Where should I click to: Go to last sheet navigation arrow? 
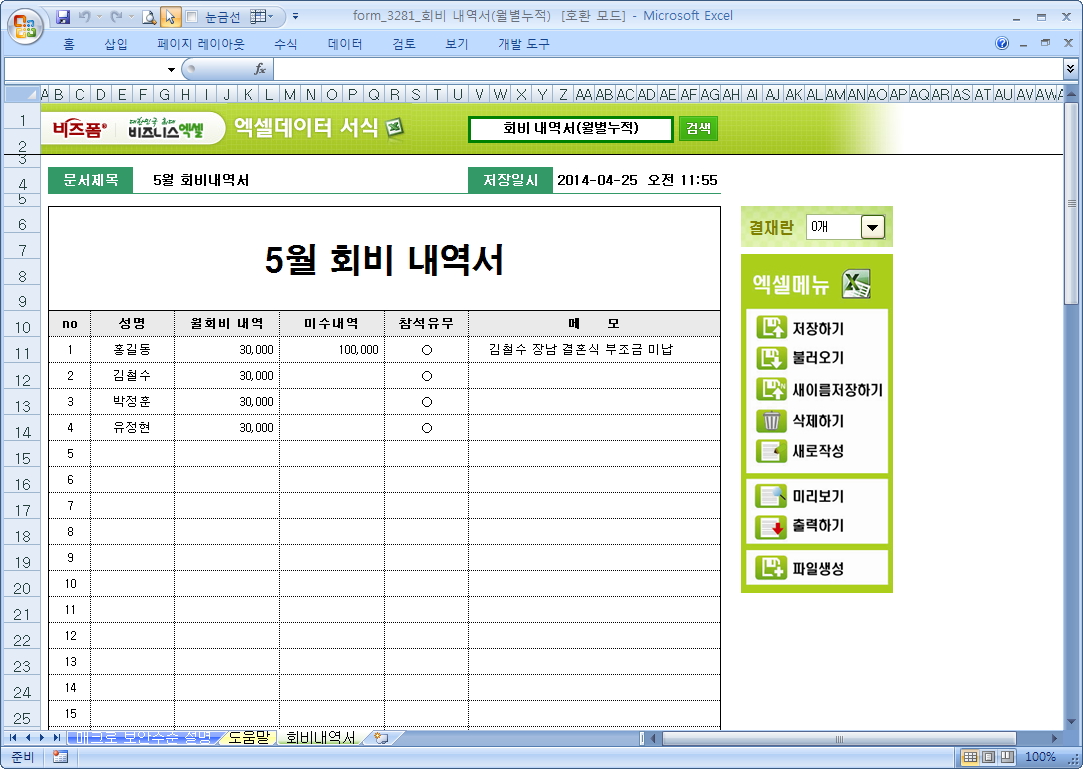(57, 738)
